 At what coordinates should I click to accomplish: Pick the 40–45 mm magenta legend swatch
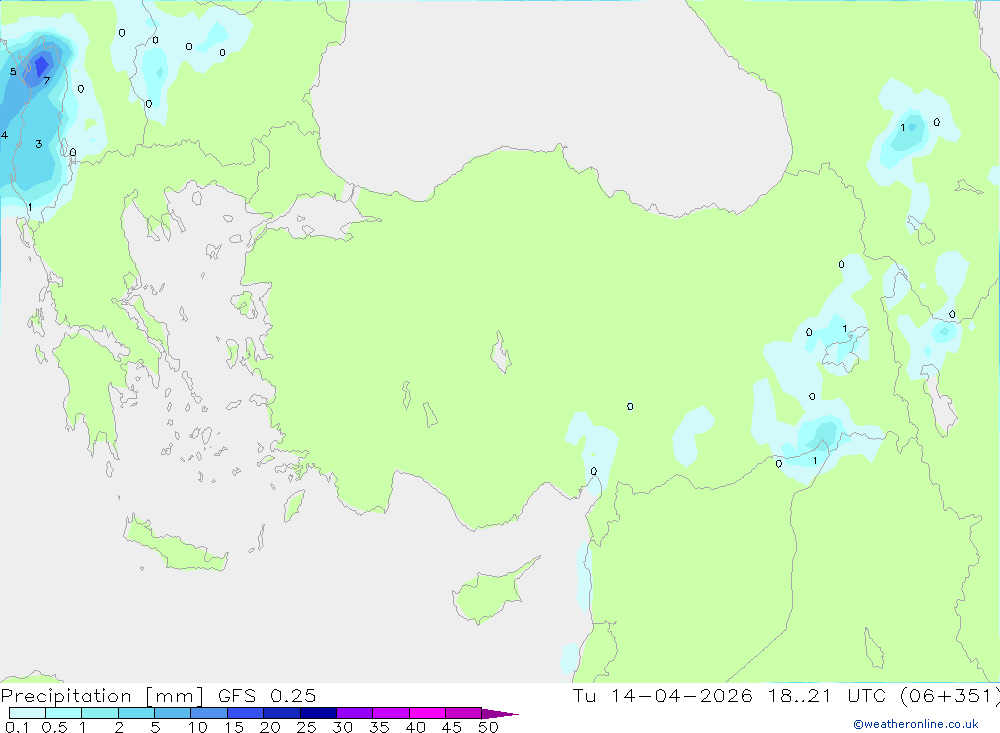[x=427, y=713]
